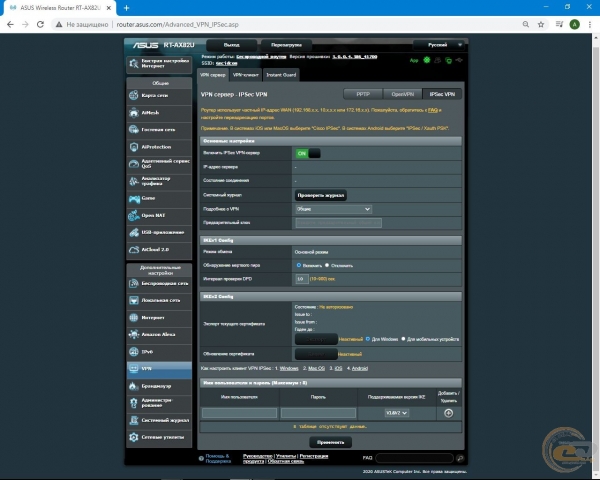Open AiCloud 2.0 in the sidebar
This screenshot has width=600, height=480.
(159, 250)
